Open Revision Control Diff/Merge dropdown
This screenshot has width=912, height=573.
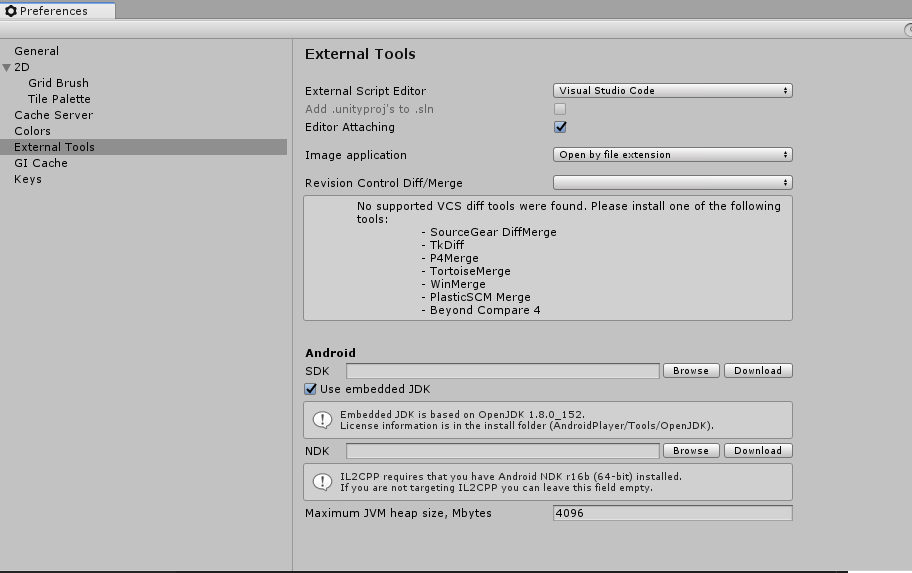pos(672,183)
